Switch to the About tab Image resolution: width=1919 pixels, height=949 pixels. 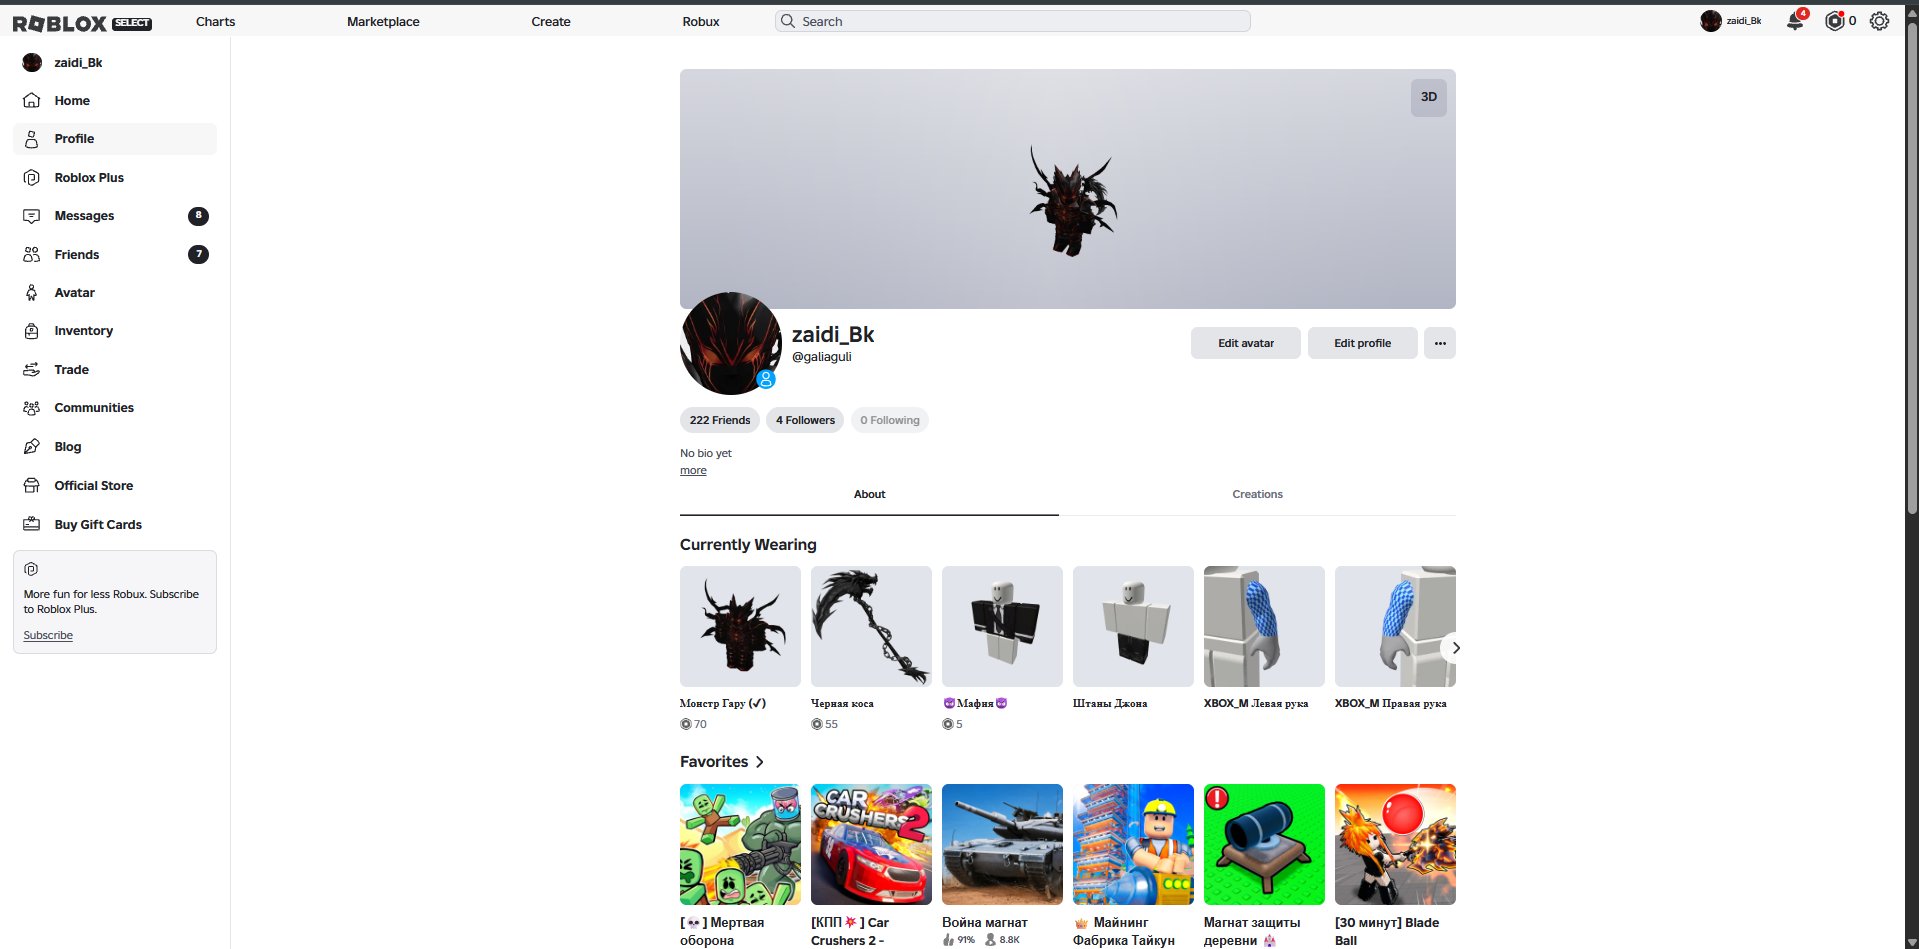pos(869,495)
